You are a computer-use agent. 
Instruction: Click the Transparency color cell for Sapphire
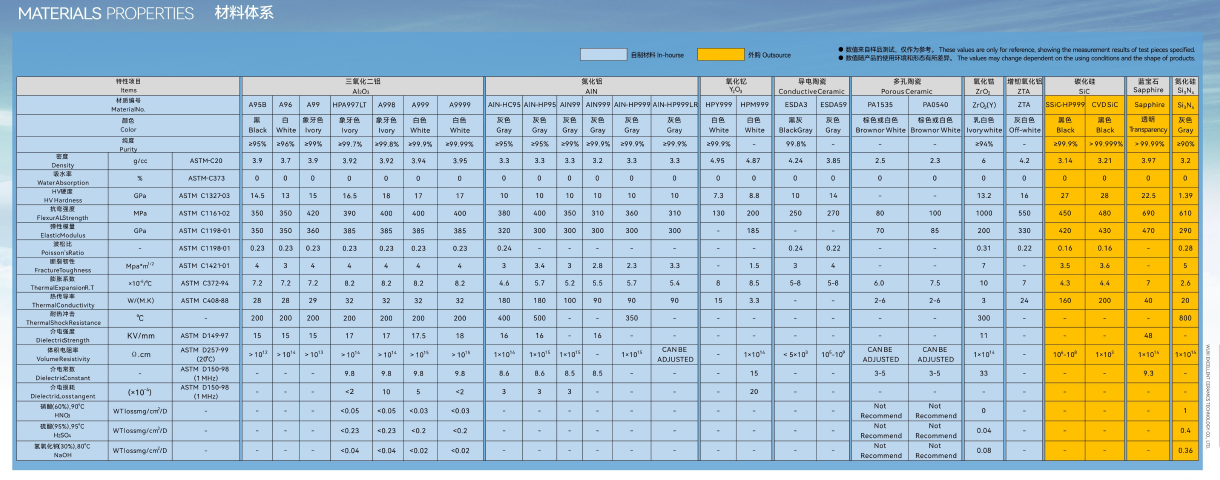point(1149,125)
